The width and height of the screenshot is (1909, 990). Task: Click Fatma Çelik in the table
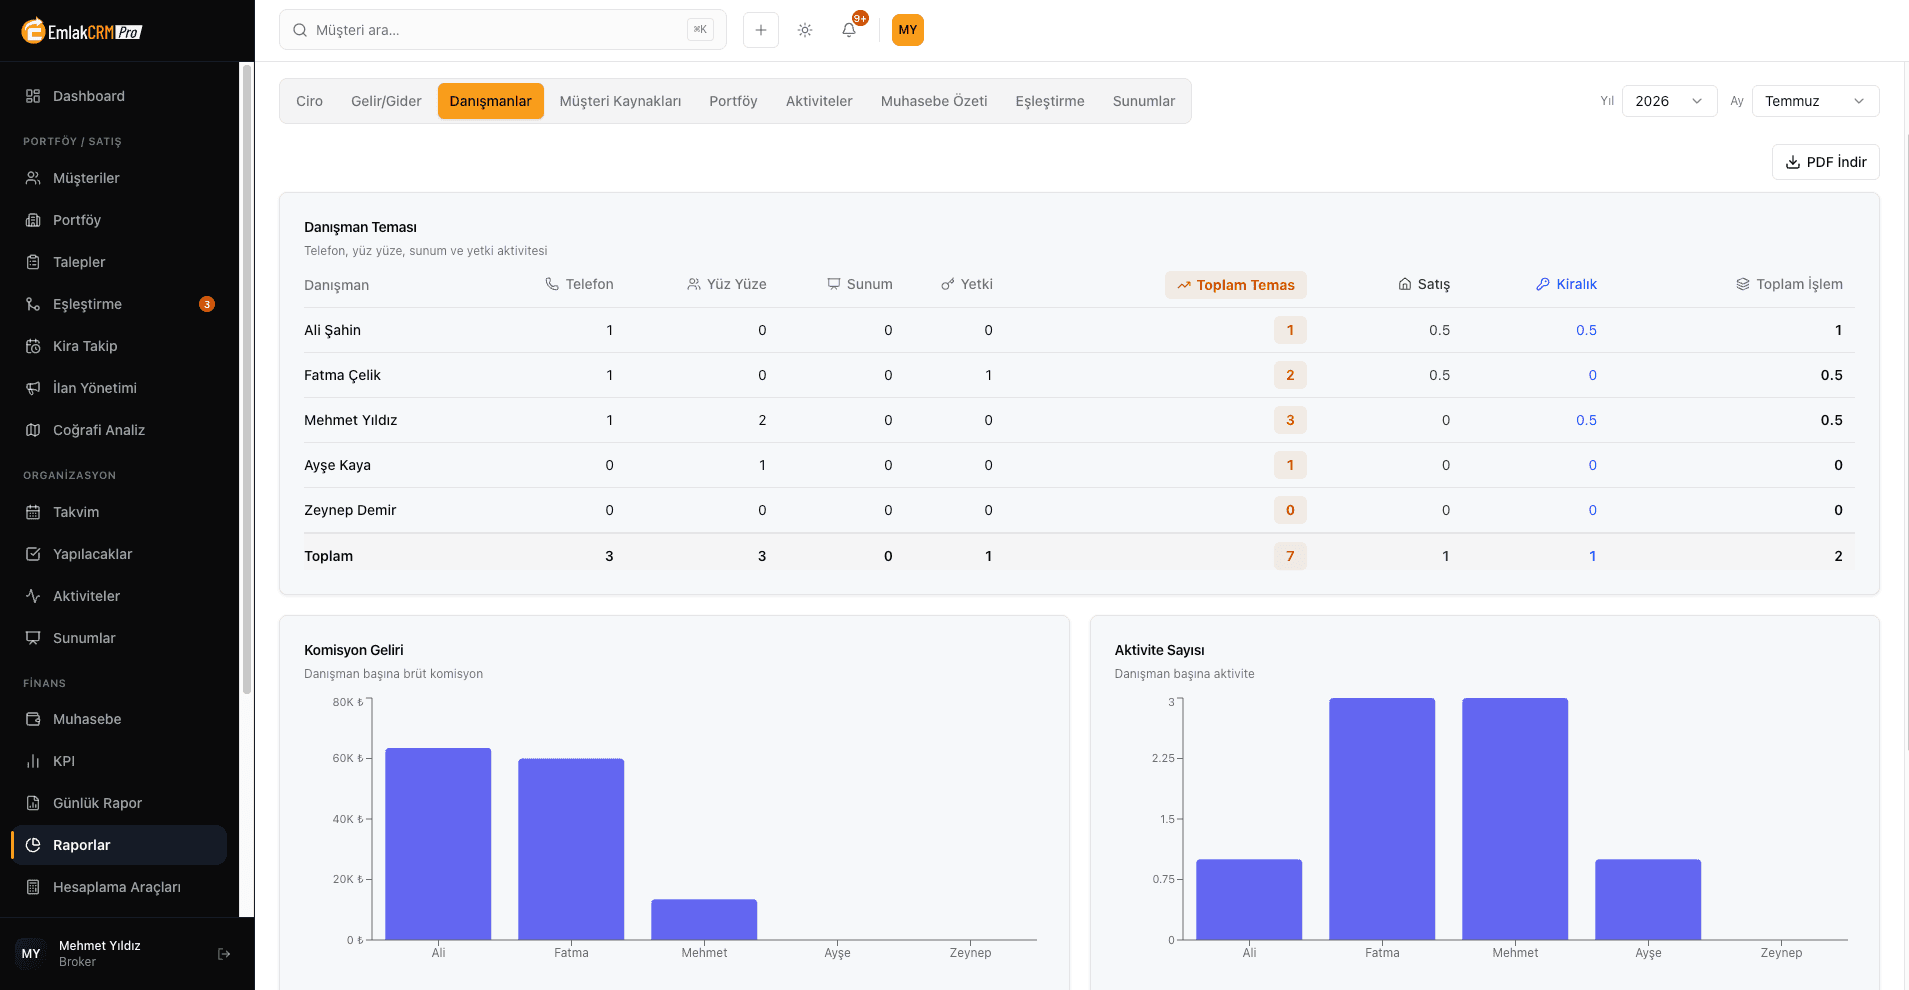coord(342,375)
